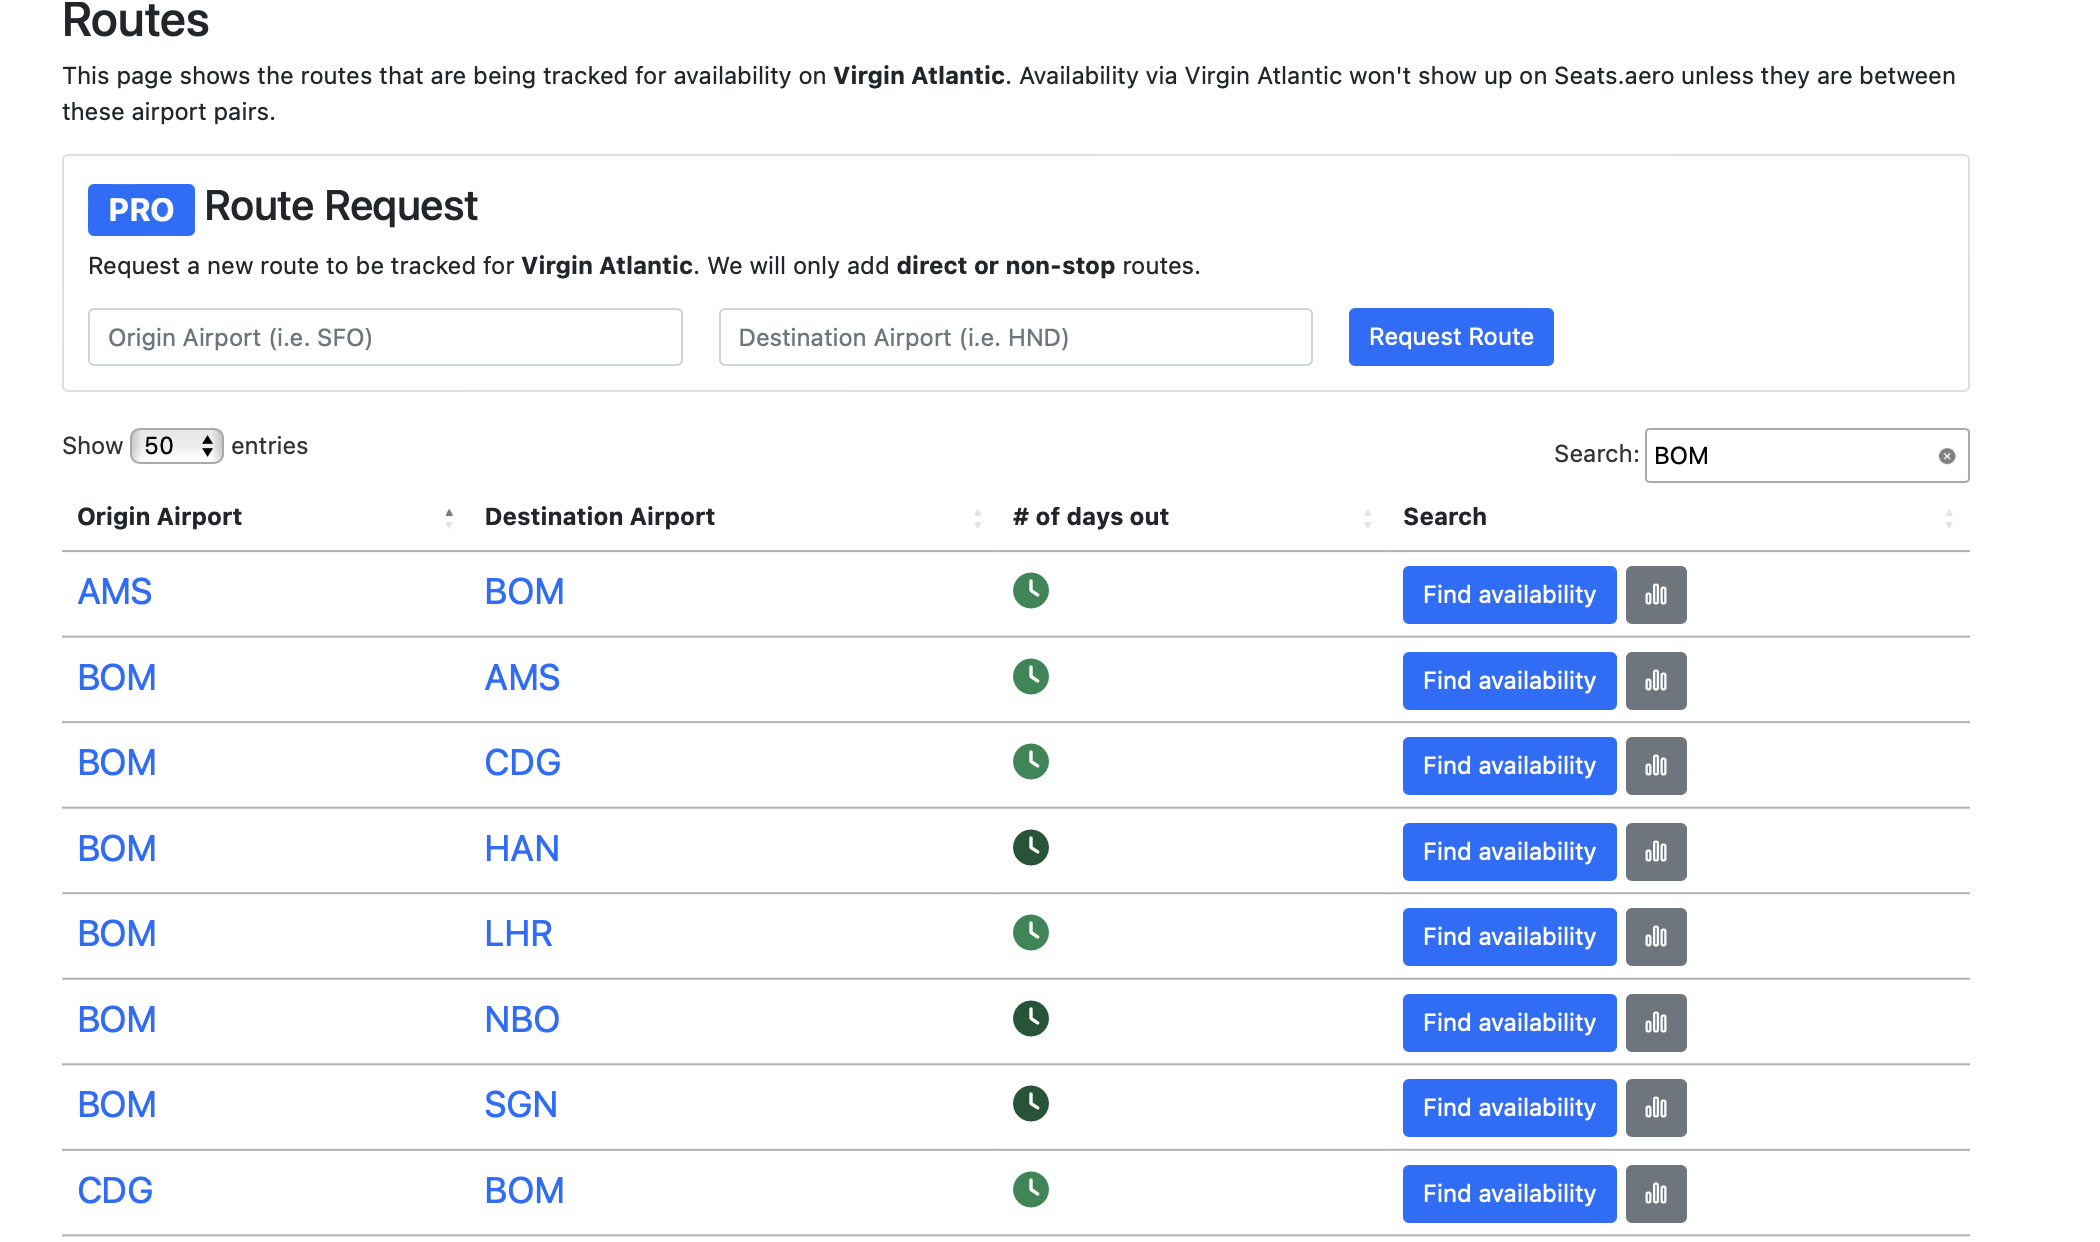Open stats chart for BOM to CDG route
This screenshot has height=1242, width=2100.
point(1655,766)
